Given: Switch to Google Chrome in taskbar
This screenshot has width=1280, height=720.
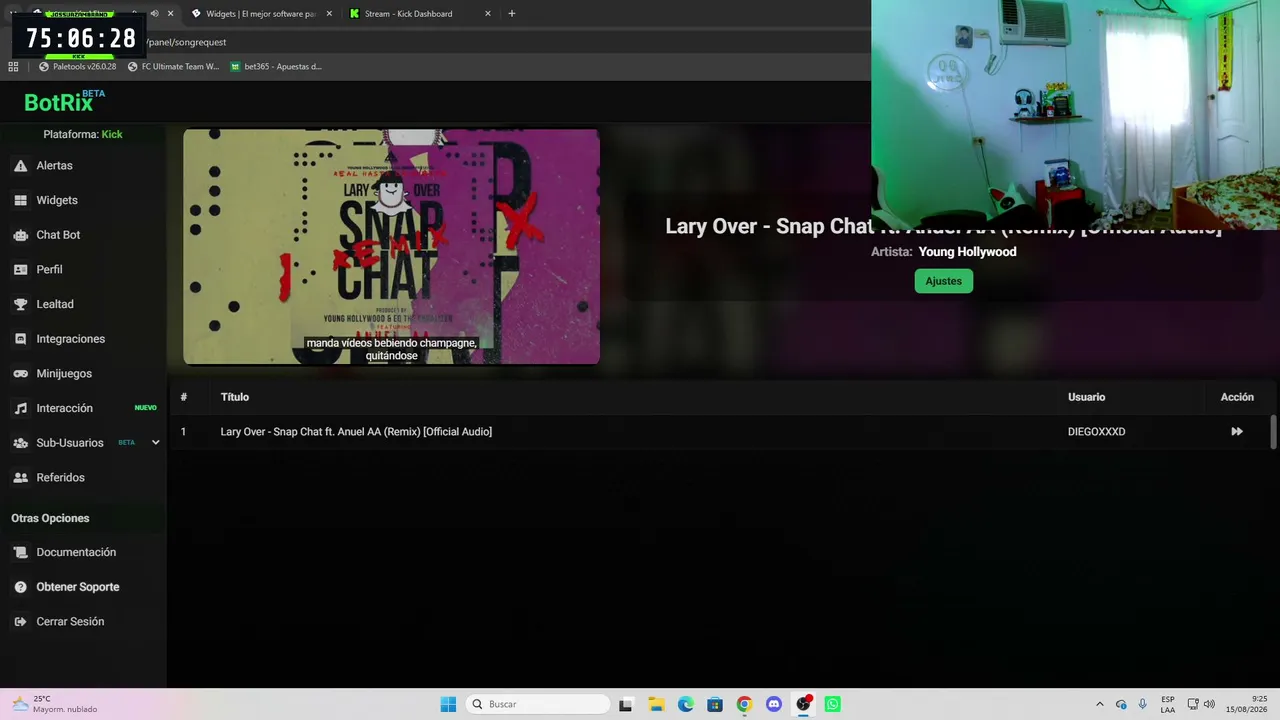Looking at the screenshot, I should (x=744, y=704).
